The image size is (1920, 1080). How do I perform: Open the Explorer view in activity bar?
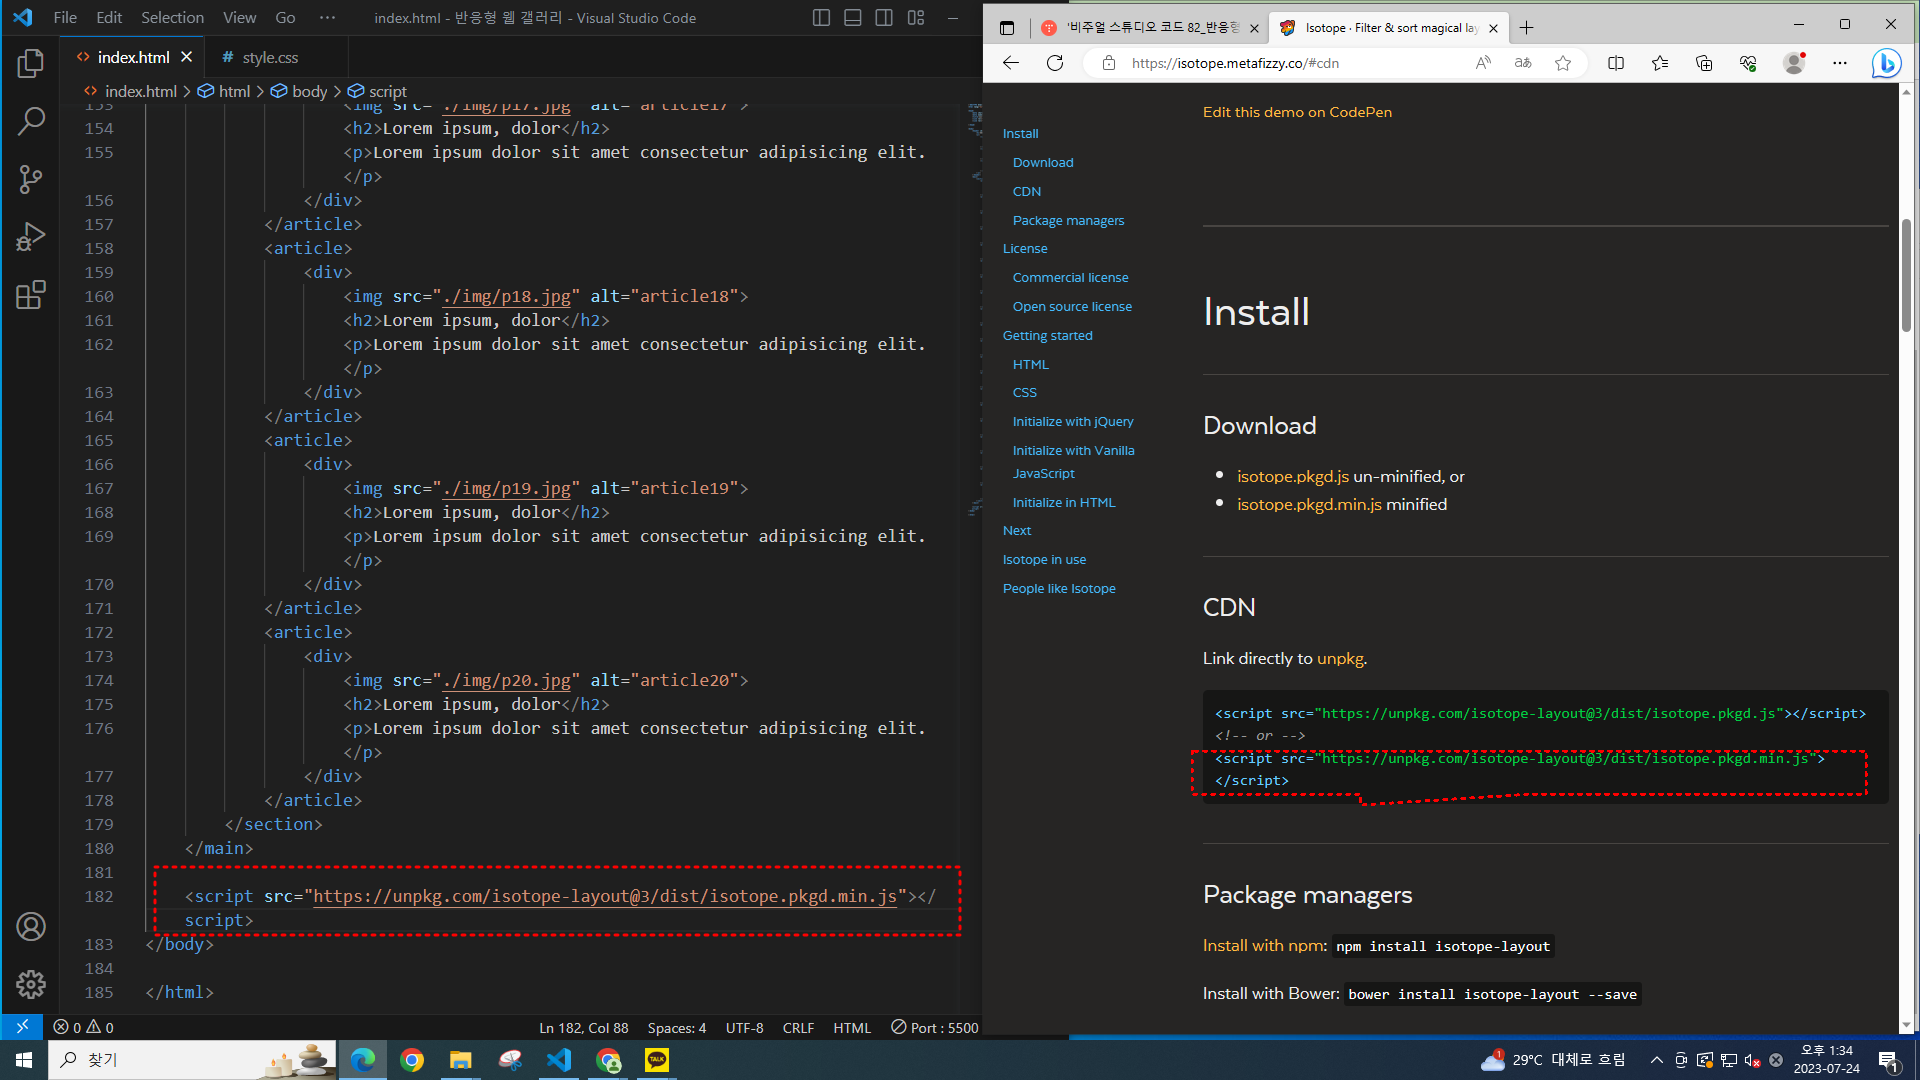(x=31, y=64)
